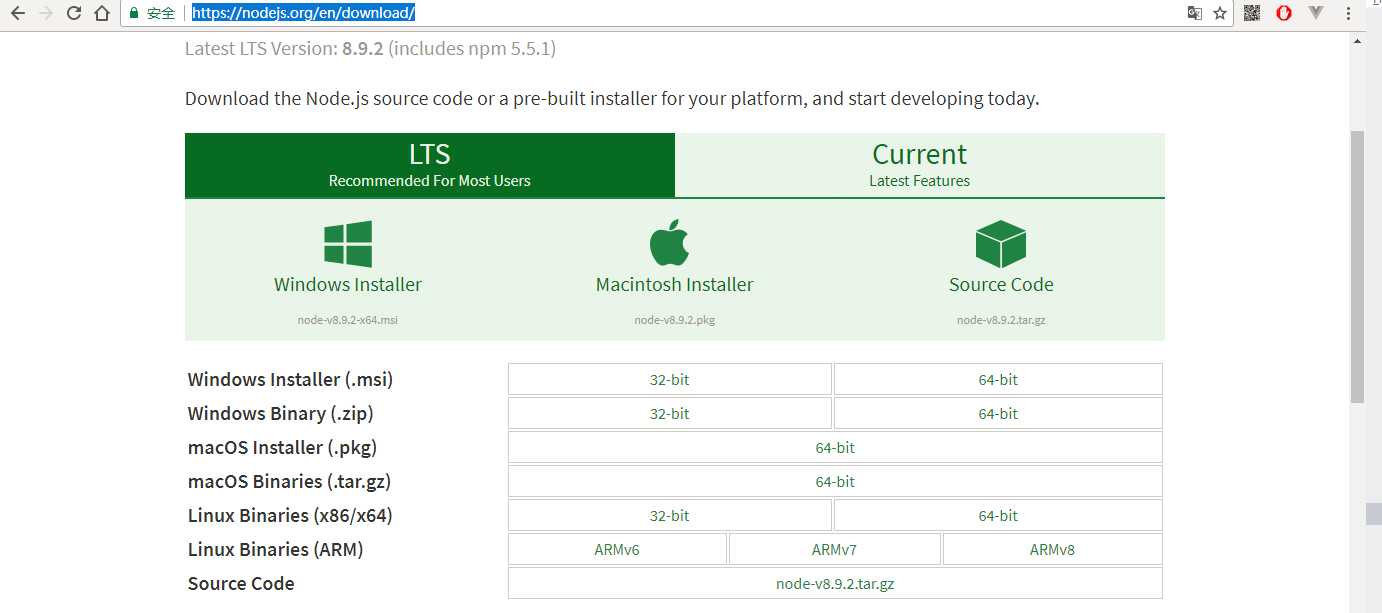Image resolution: width=1382 pixels, height=613 pixels.
Task: Open the browser home page icon
Action: point(101,13)
